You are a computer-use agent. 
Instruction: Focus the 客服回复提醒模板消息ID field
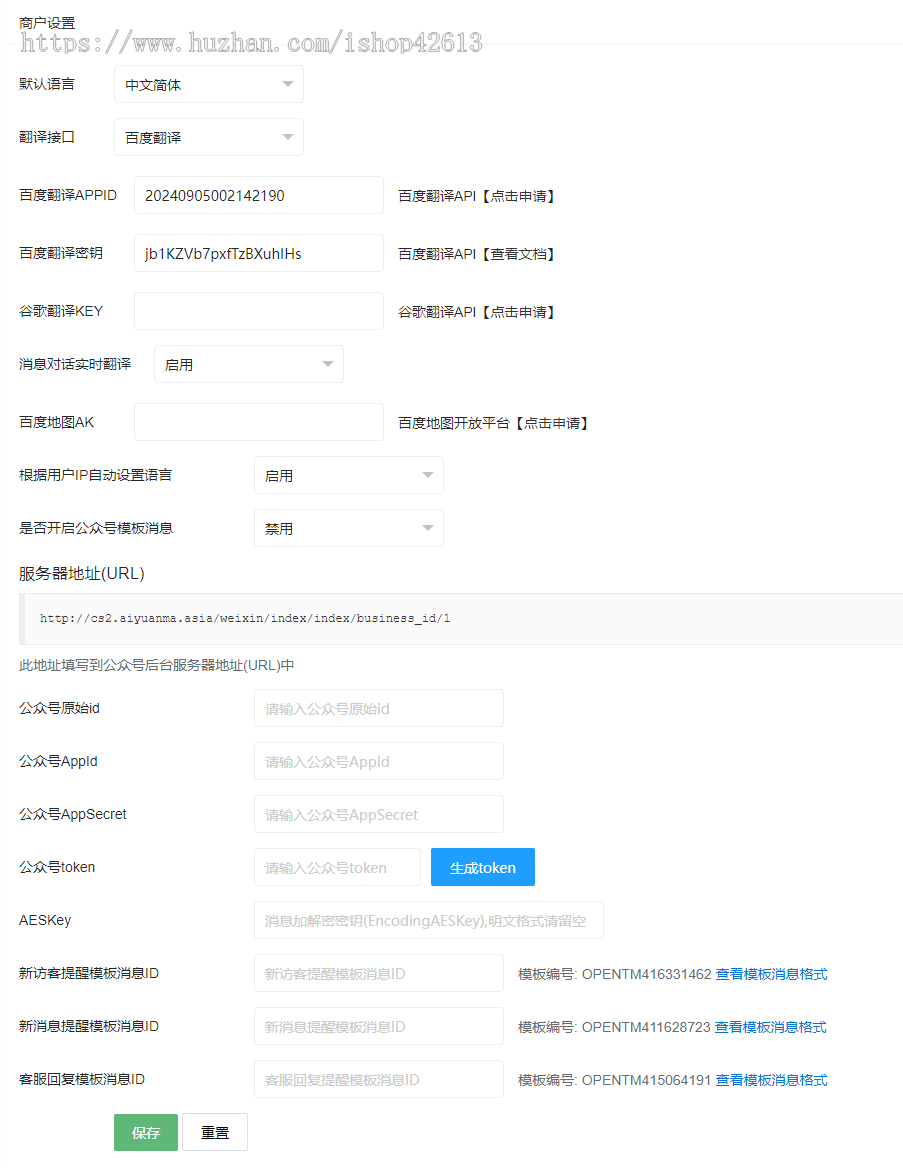(x=378, y=1079)
